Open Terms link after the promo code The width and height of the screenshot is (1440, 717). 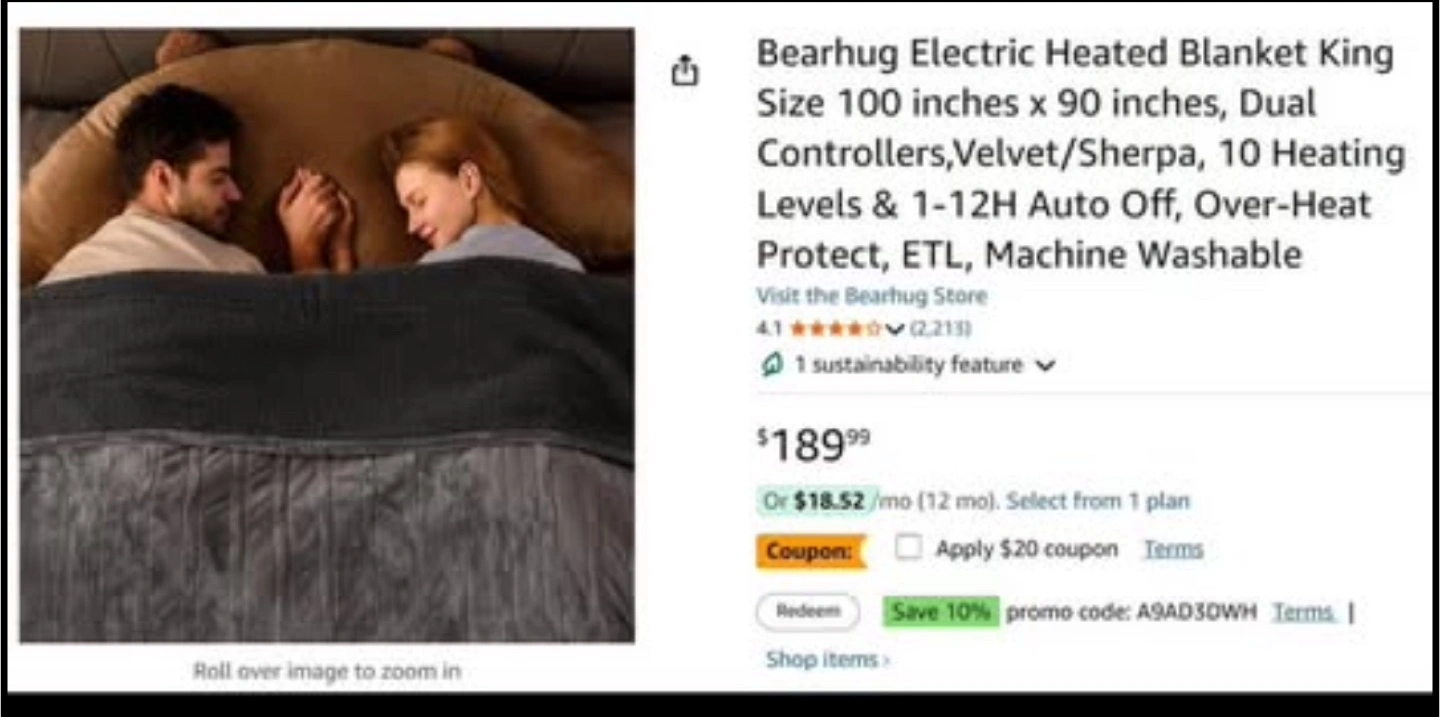pos(1303,612)
